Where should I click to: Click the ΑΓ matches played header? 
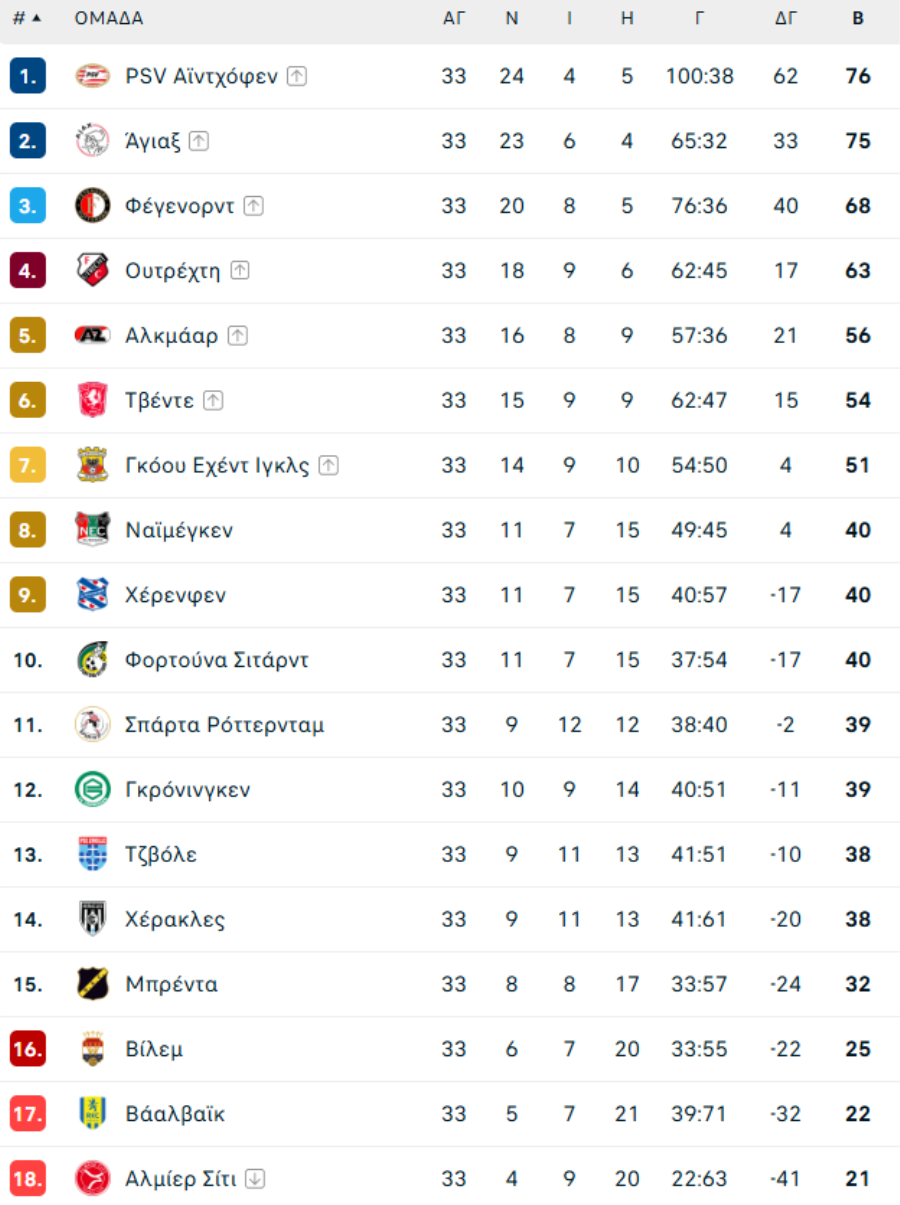coord(454,18)
